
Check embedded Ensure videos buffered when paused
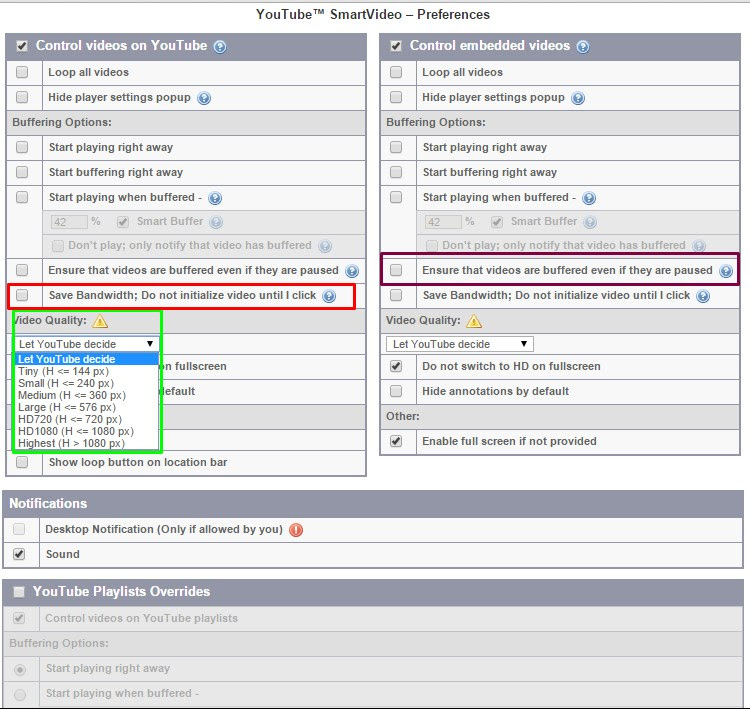[396, 270]
